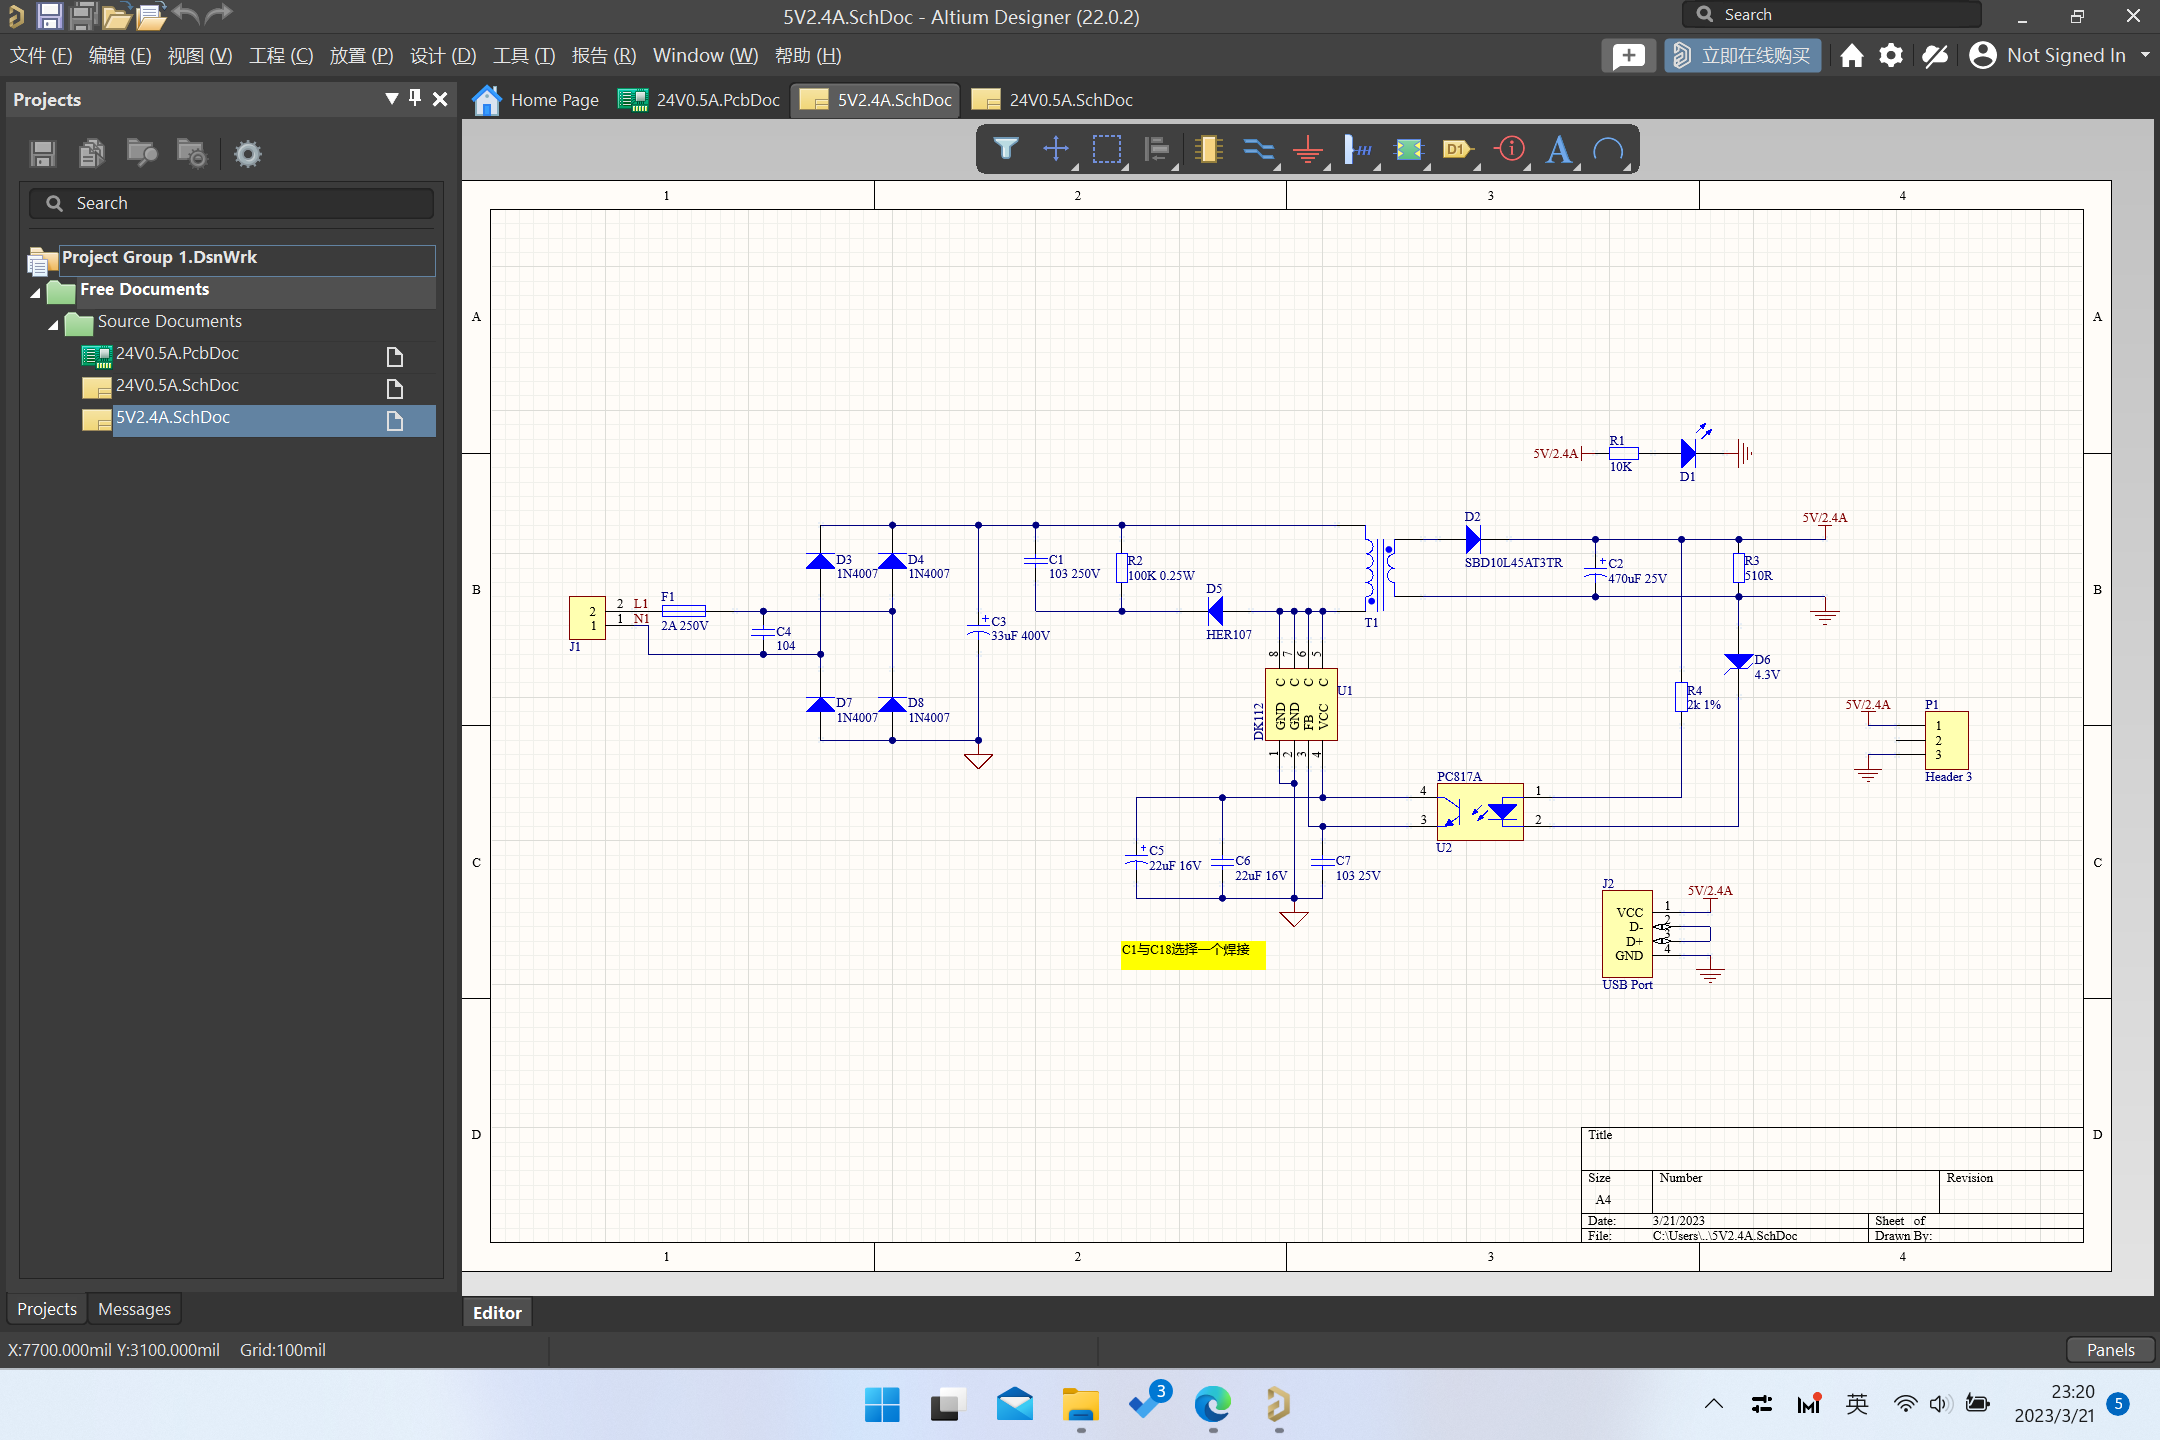Click the Place Part component icon

pos(1208,150)
